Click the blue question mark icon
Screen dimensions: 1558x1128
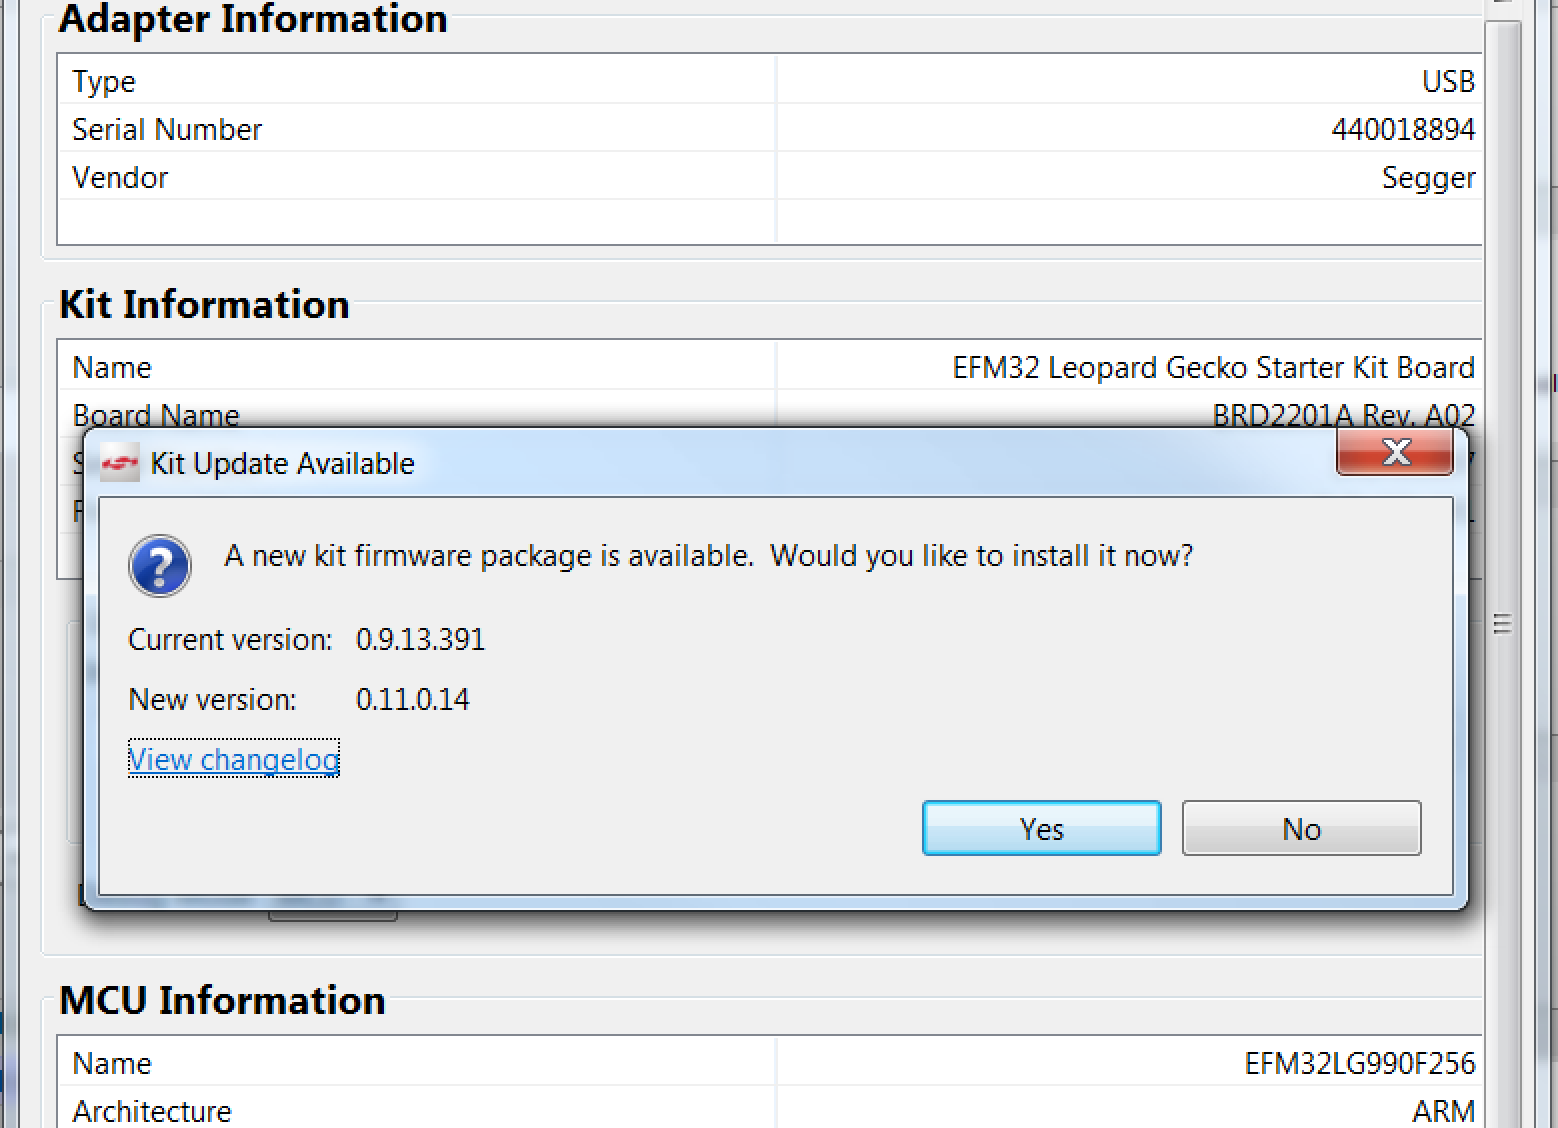[x=159, y=566]
